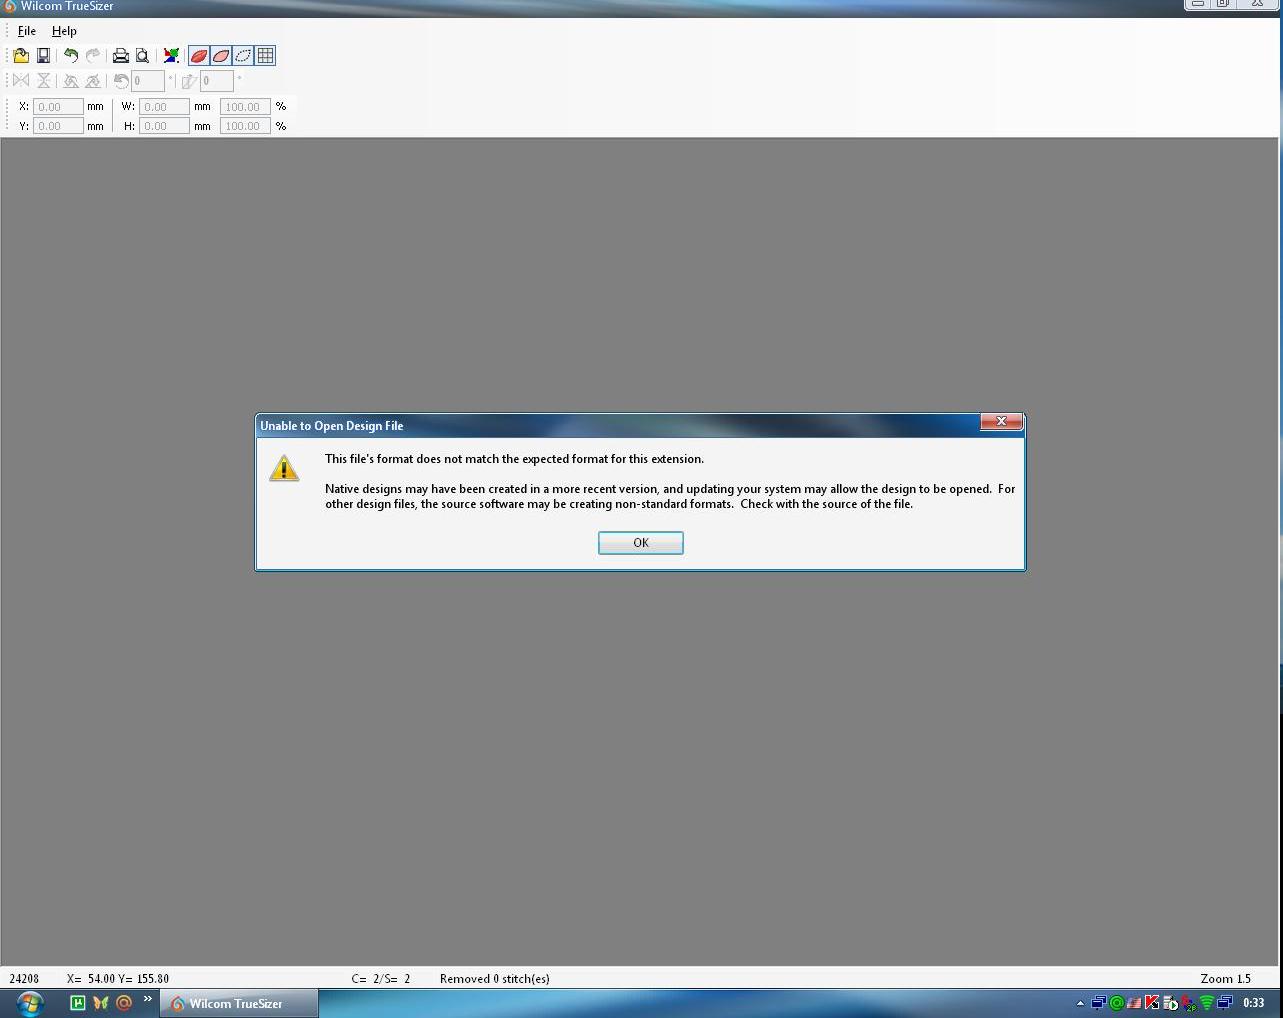Click the X position field
Viewport: 1283px width, 1018px height.
pyautogui.click(x=58, y=106)
